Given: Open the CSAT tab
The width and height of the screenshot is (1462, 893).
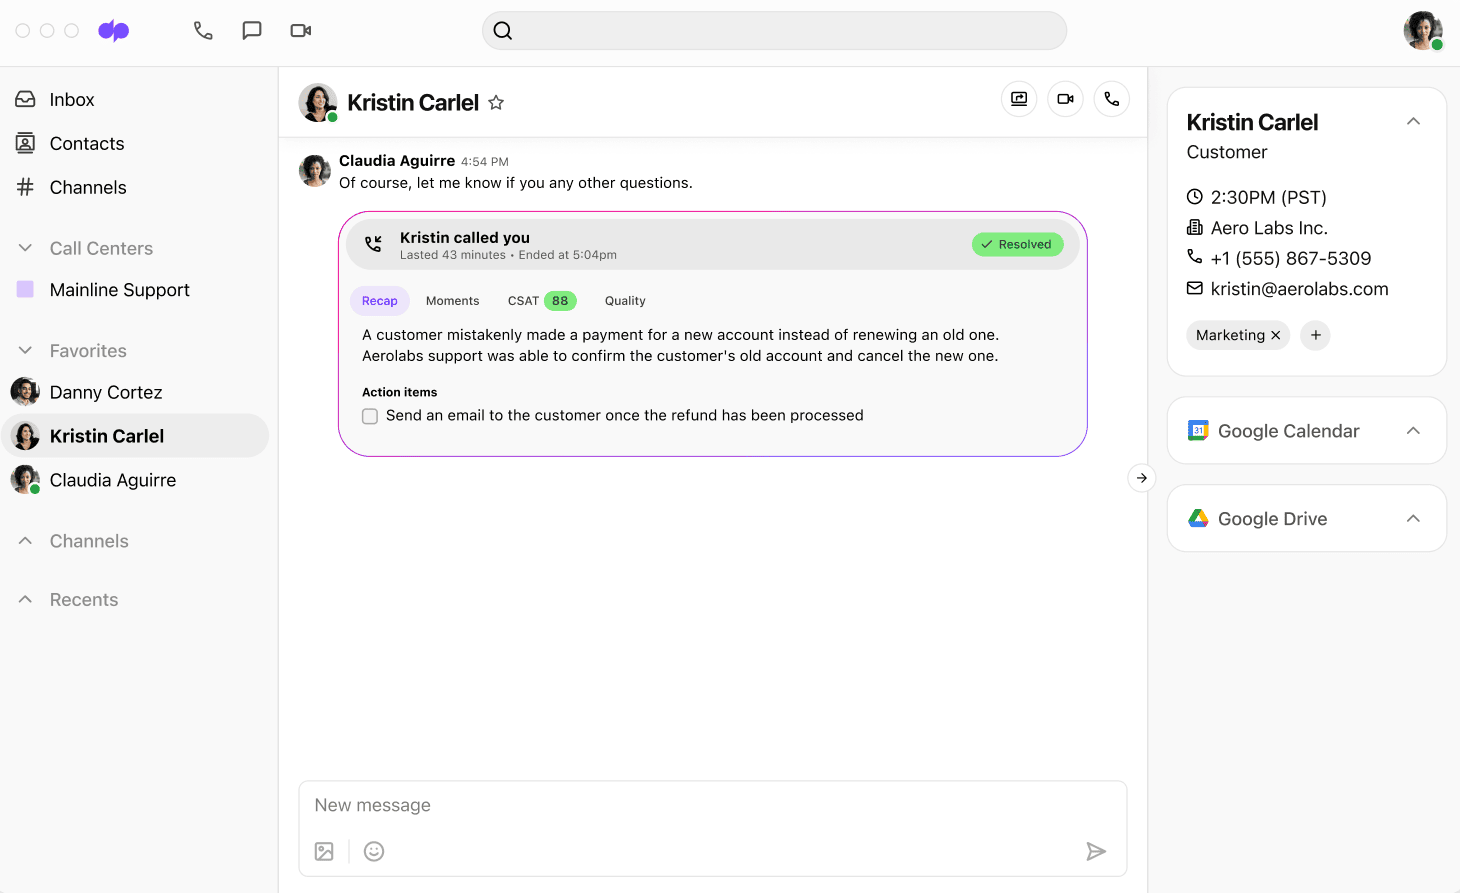Looking at the screenshot, I should pos(524,301).
